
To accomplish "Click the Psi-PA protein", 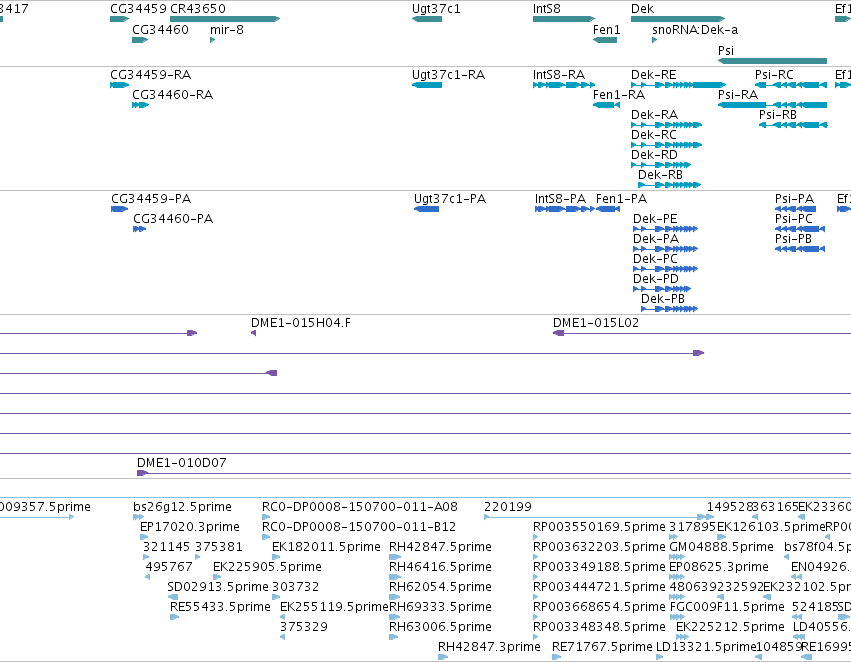I will pos(795,209).
